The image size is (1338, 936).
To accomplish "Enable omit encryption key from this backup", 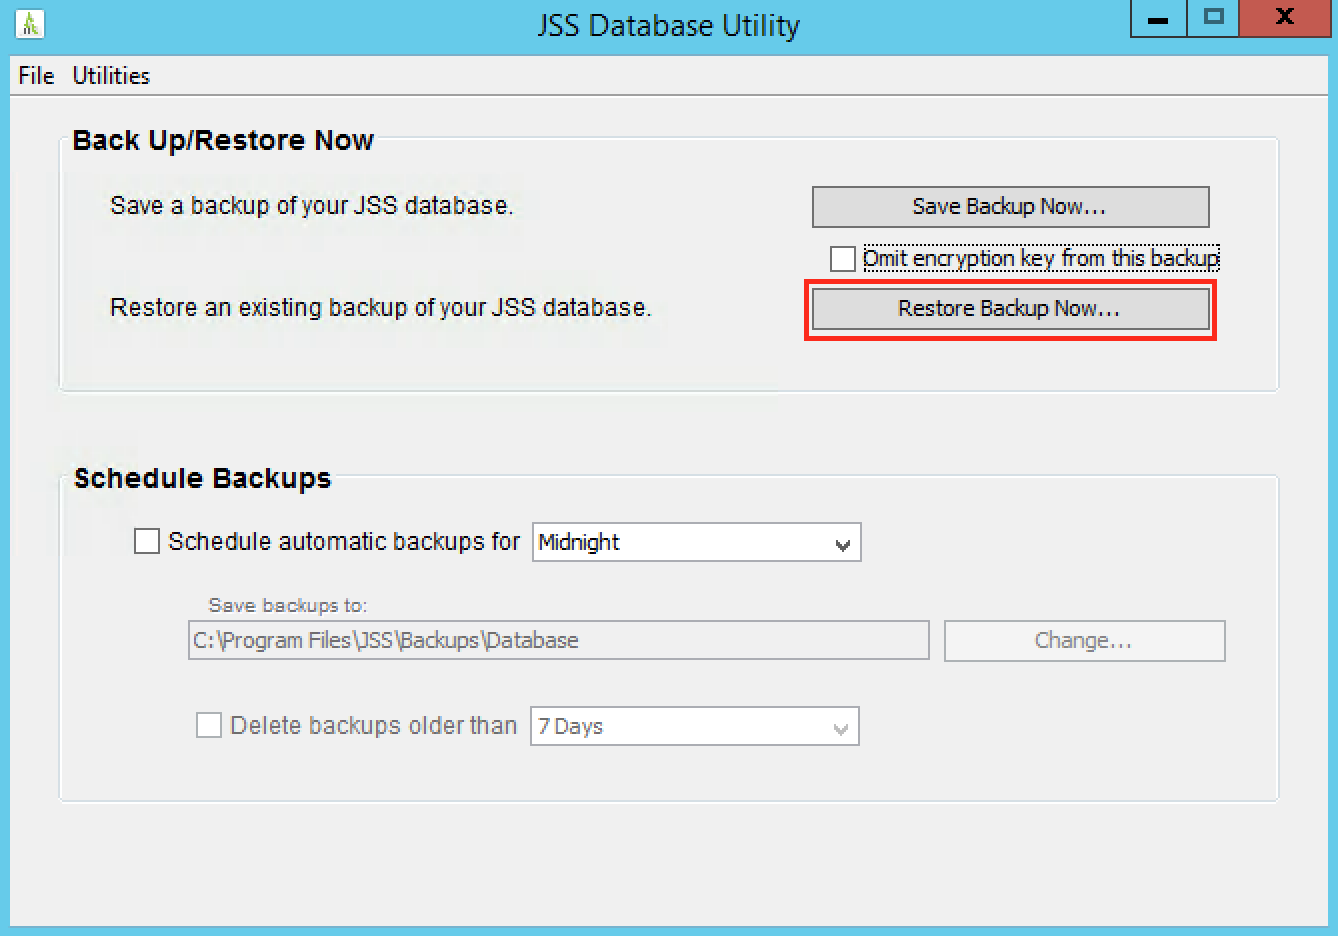I will pyautogui.click(x=843, y=258).
